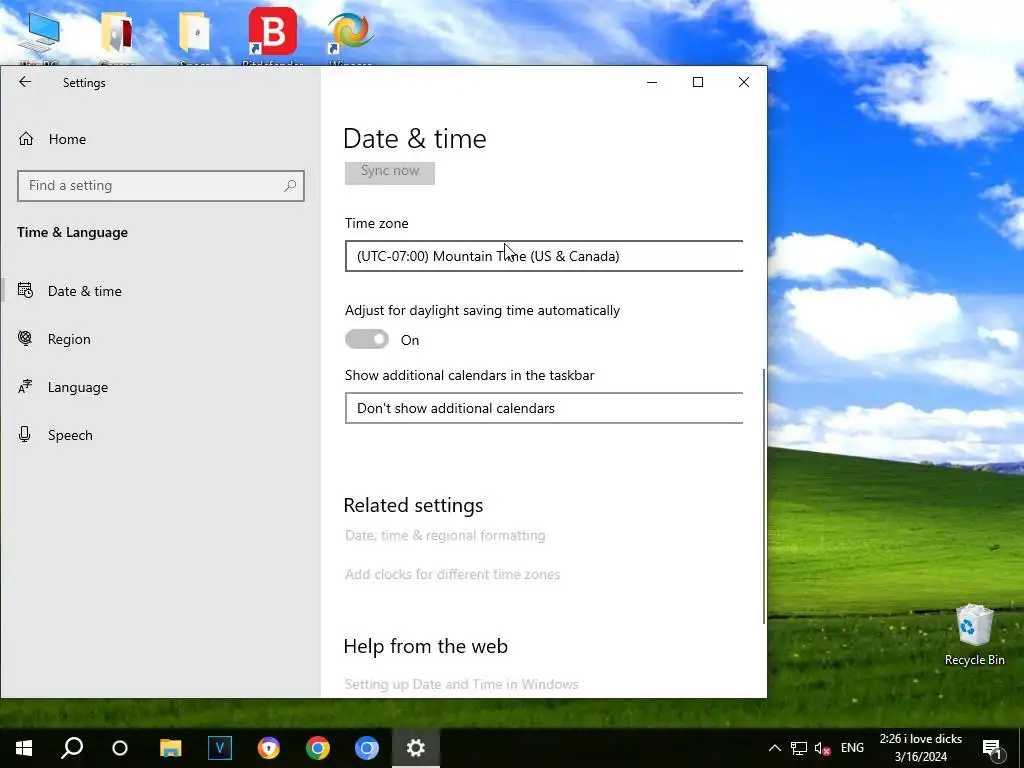
Task: Click the greyed Sync now button
Action: pos(390,172)
